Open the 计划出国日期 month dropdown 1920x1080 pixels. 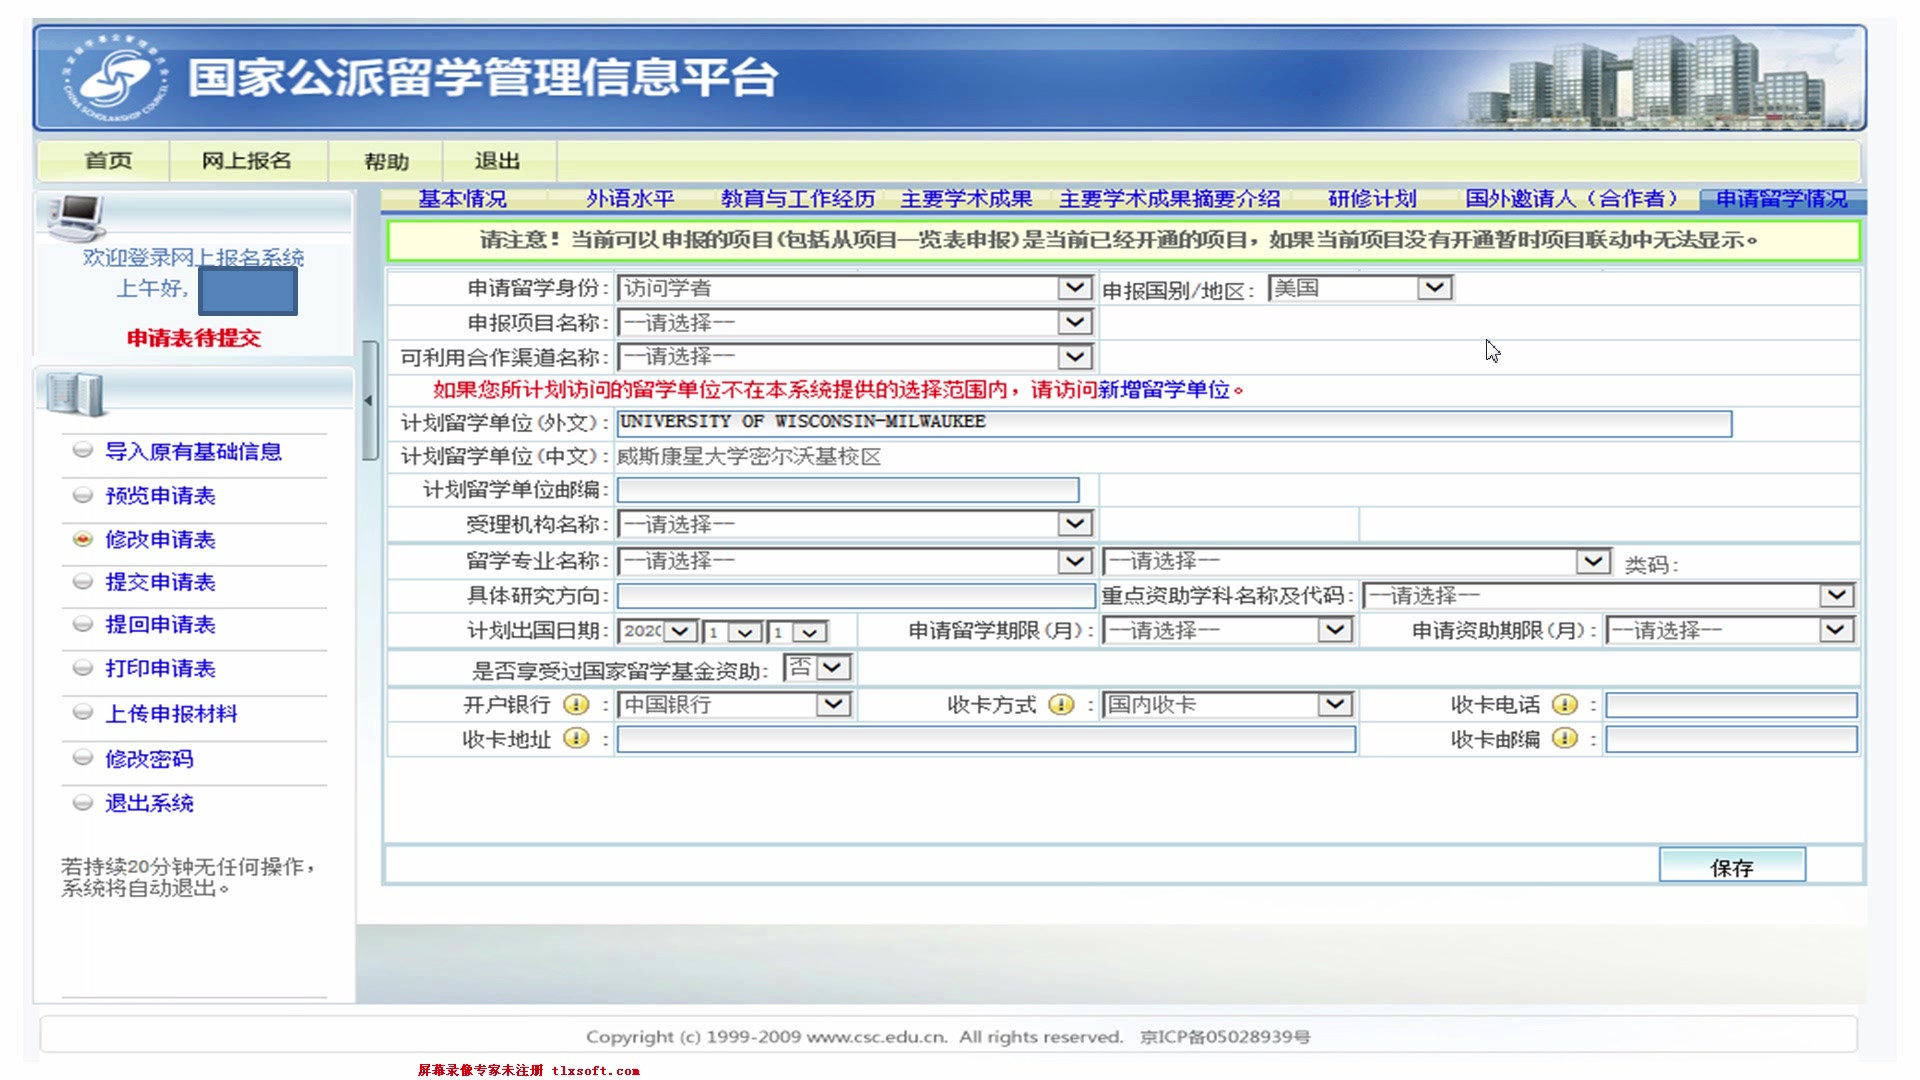coord(733,632)
